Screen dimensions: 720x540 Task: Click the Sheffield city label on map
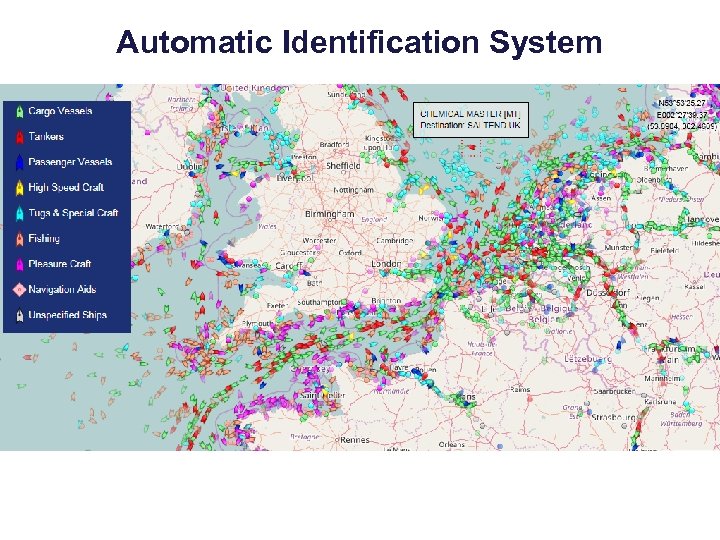click(343, 166)
